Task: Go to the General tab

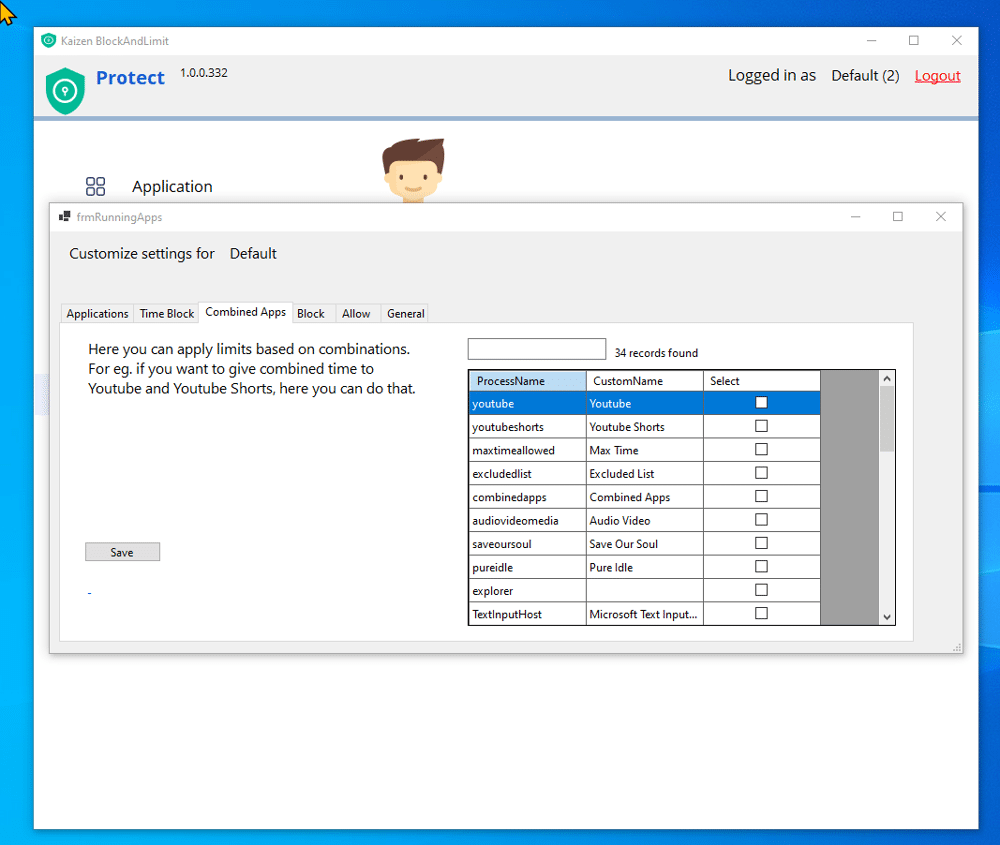Action: [x=406, y=314]
